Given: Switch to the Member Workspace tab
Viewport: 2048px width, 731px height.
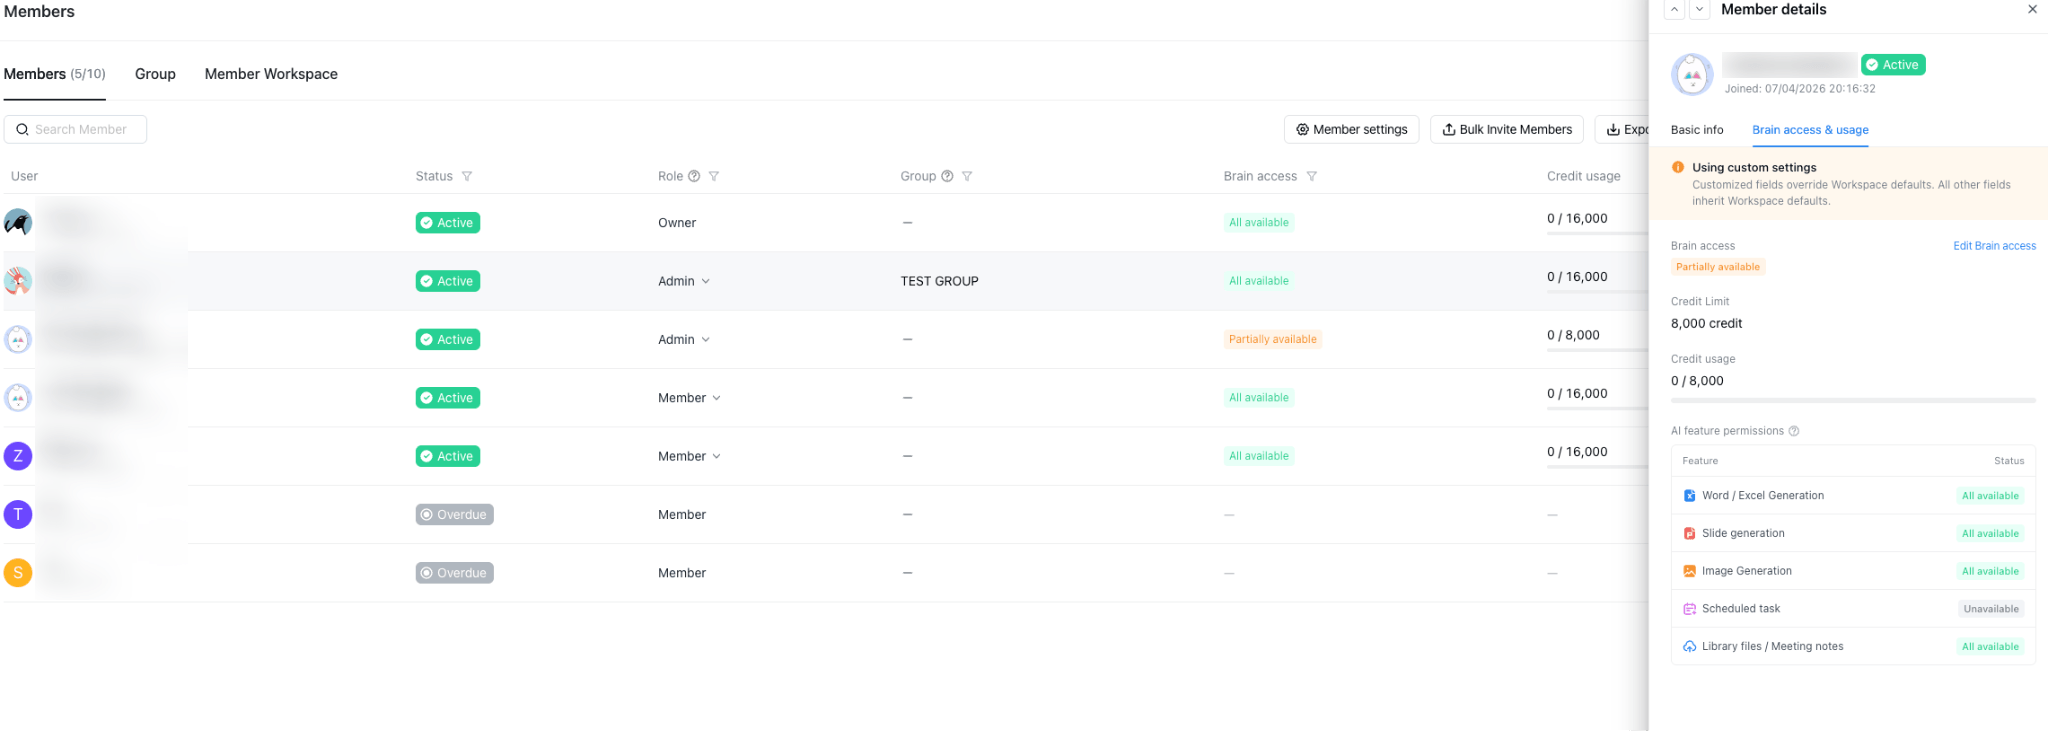Looking at the screenshot, I should [x=271, y=74].
